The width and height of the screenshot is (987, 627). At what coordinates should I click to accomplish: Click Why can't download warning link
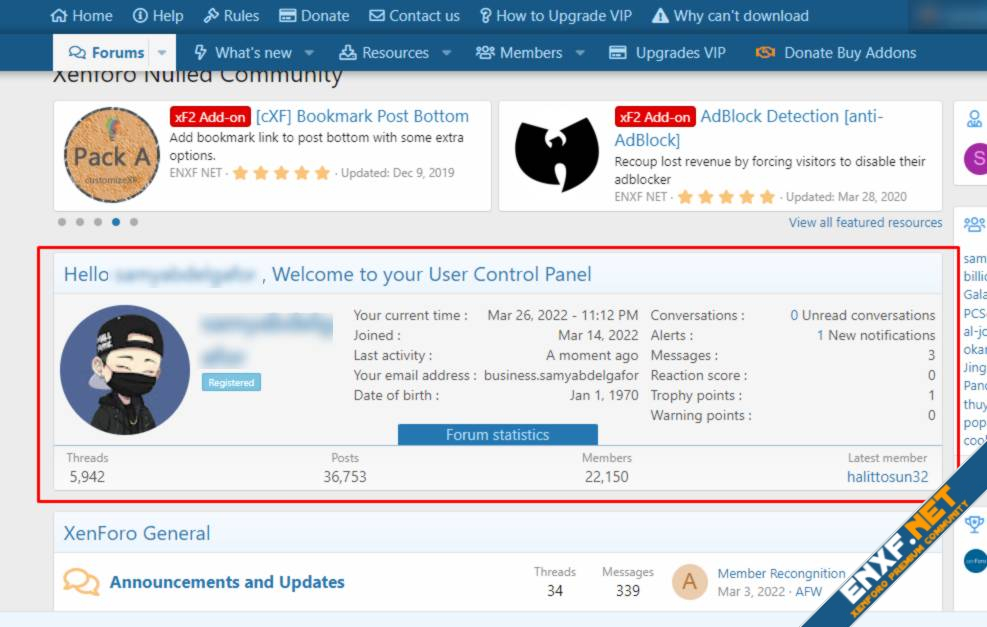(x=730, y=16)
